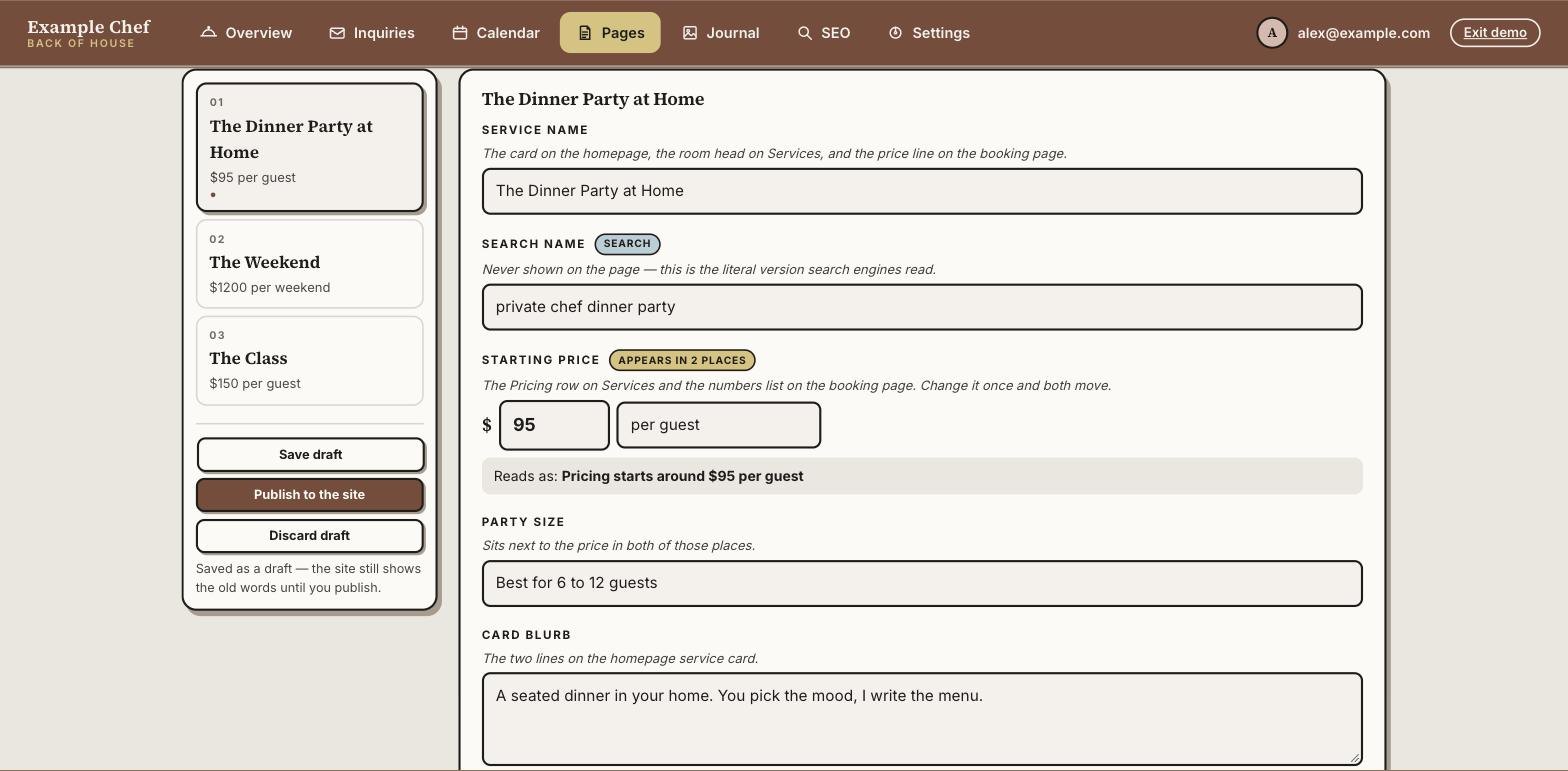Click the Settings clock icon
Screen dimensions: 1568x771
895,33
